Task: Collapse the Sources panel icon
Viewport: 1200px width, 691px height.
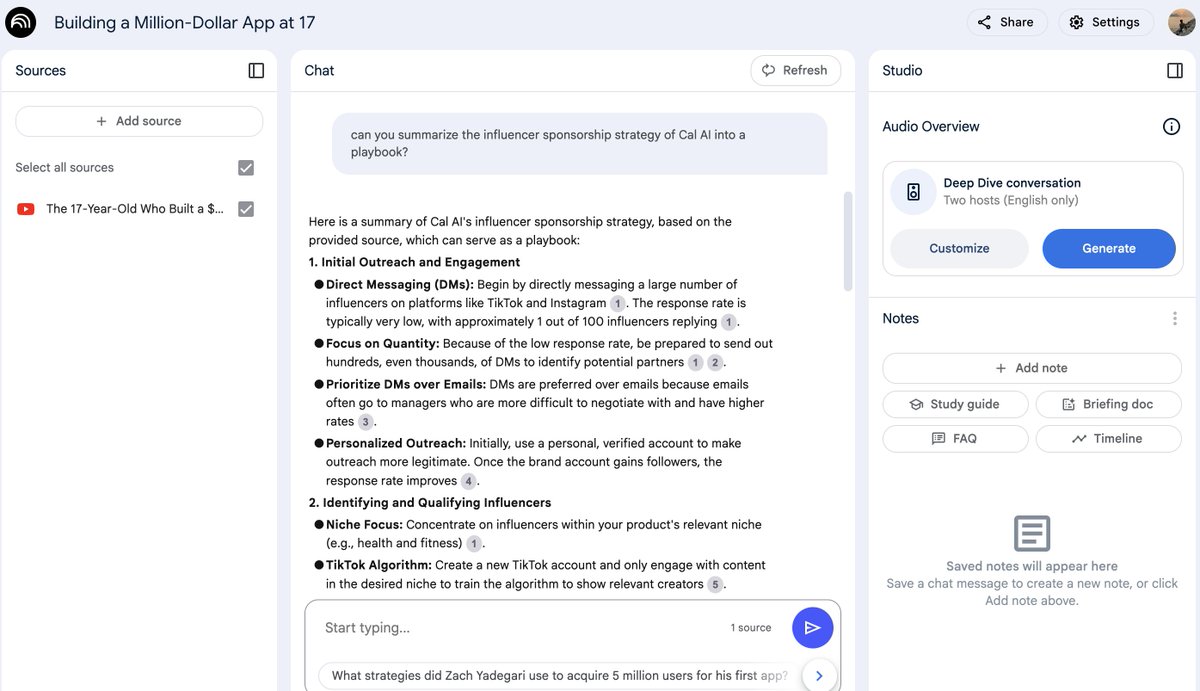Action: point(256,70)
